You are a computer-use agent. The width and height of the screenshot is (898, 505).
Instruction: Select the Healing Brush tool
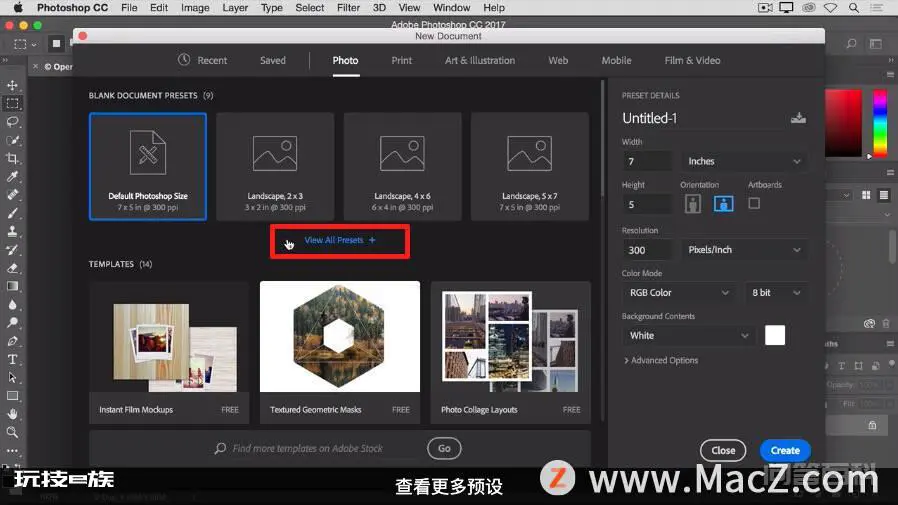(x=12, y=195)
